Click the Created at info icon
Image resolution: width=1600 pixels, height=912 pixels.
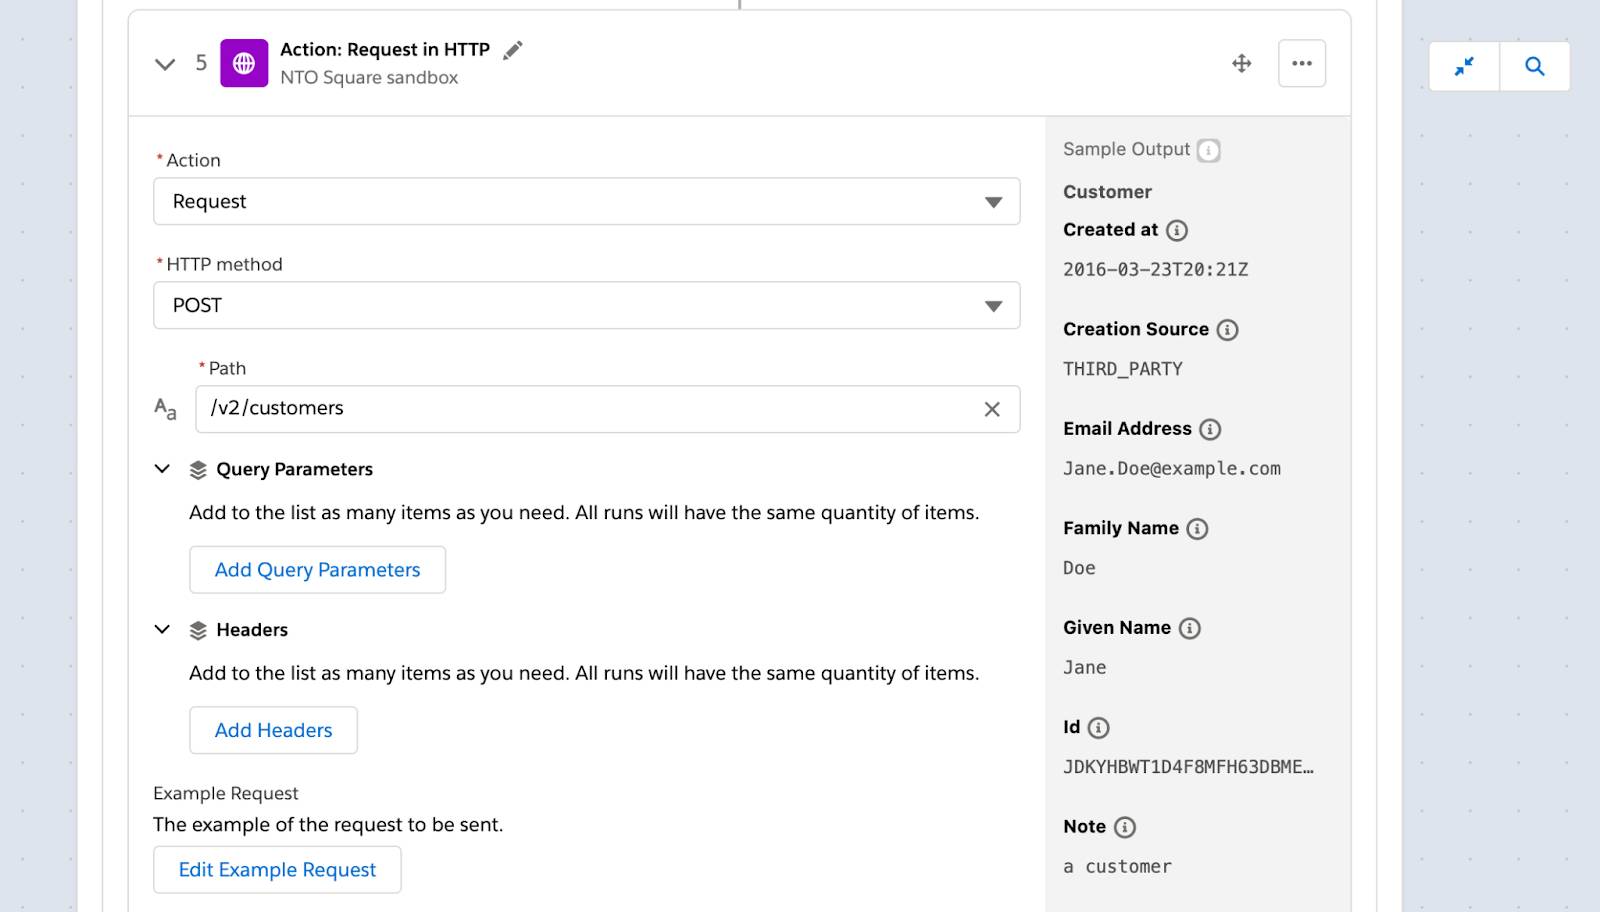pos(1177,230)
